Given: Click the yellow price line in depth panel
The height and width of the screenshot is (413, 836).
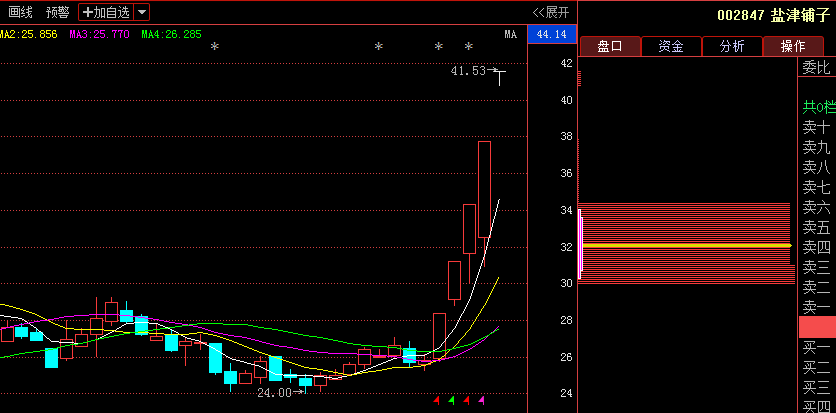Looking at the screenshot, I should [686, 245].
